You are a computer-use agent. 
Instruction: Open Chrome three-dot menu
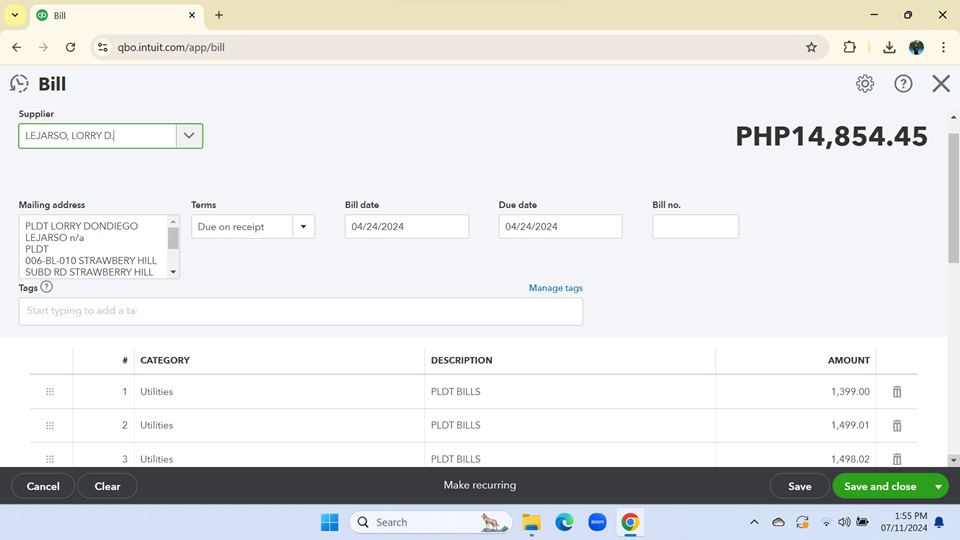click(x=943, y=47)
